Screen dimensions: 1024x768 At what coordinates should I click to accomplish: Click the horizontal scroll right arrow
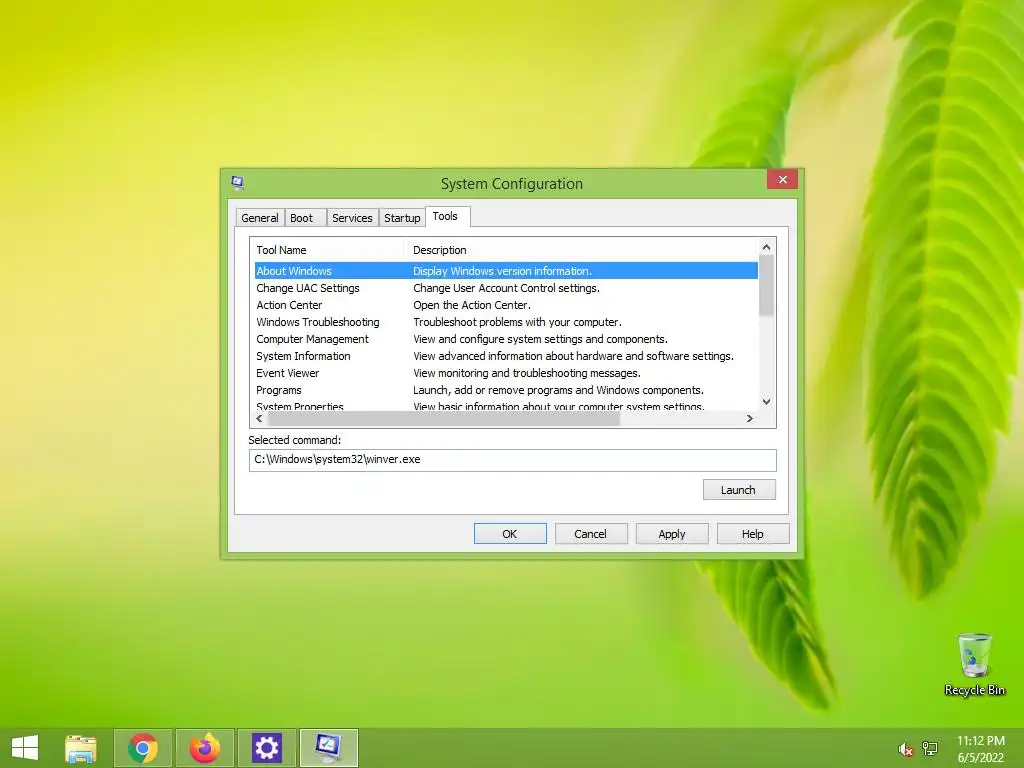coord(750,419)
